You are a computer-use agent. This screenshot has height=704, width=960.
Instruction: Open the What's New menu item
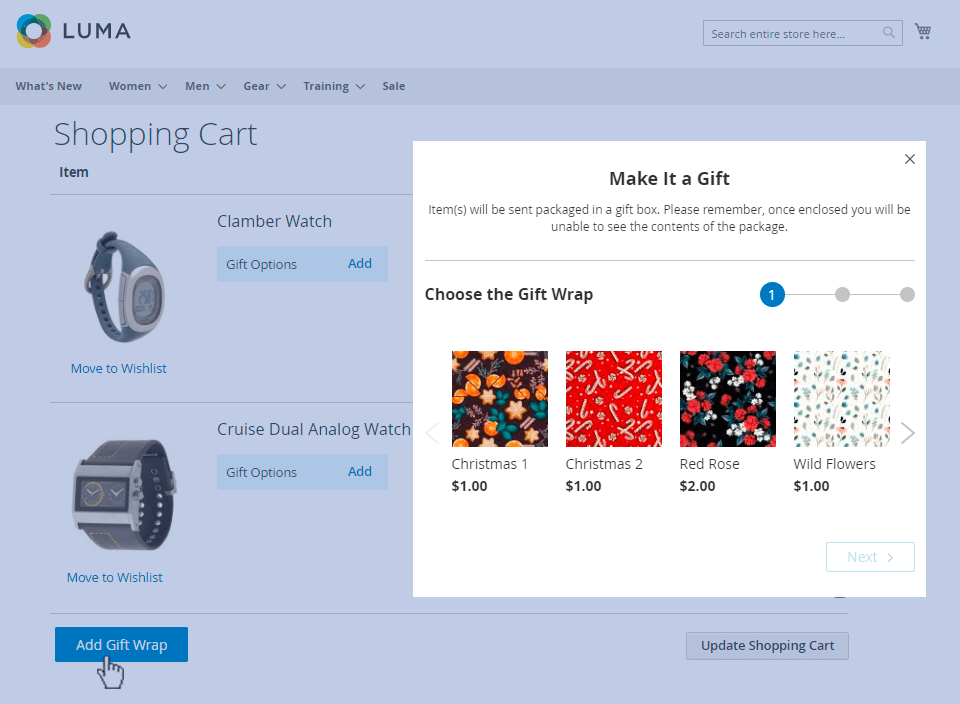pyautogui.click(x=49, y=86)
